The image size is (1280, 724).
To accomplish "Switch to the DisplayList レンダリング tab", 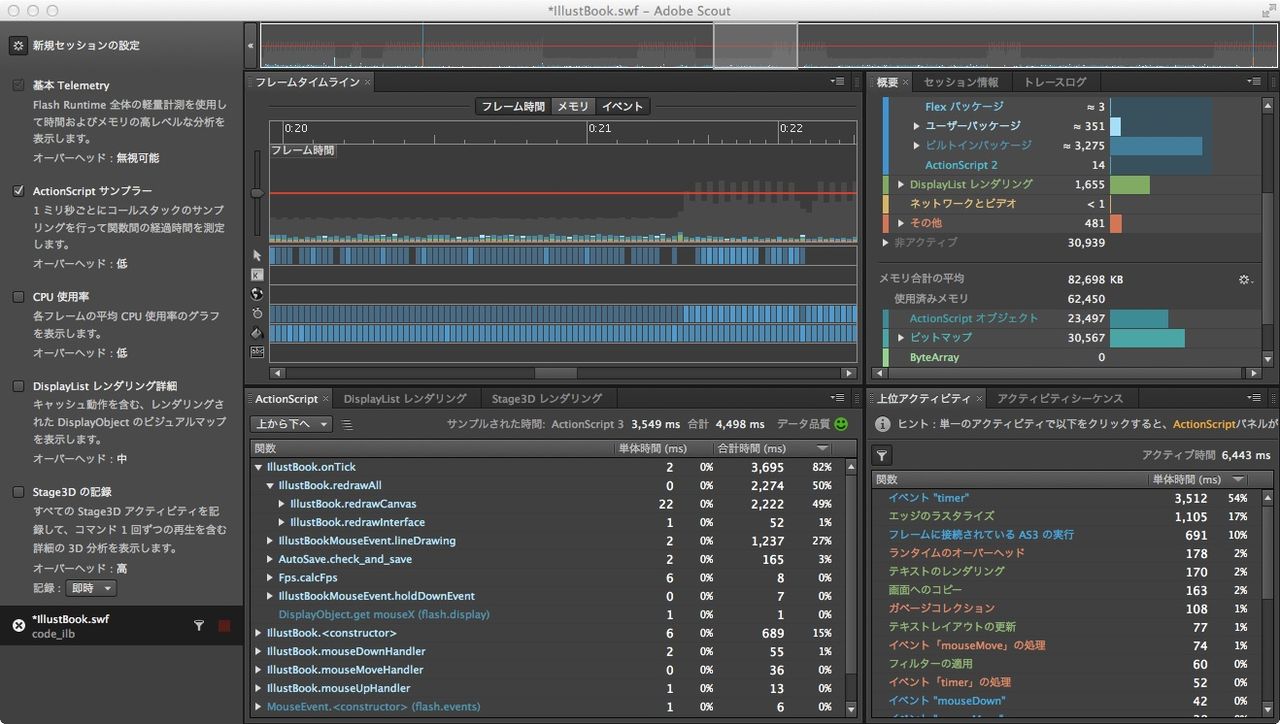I will point(405,399).
